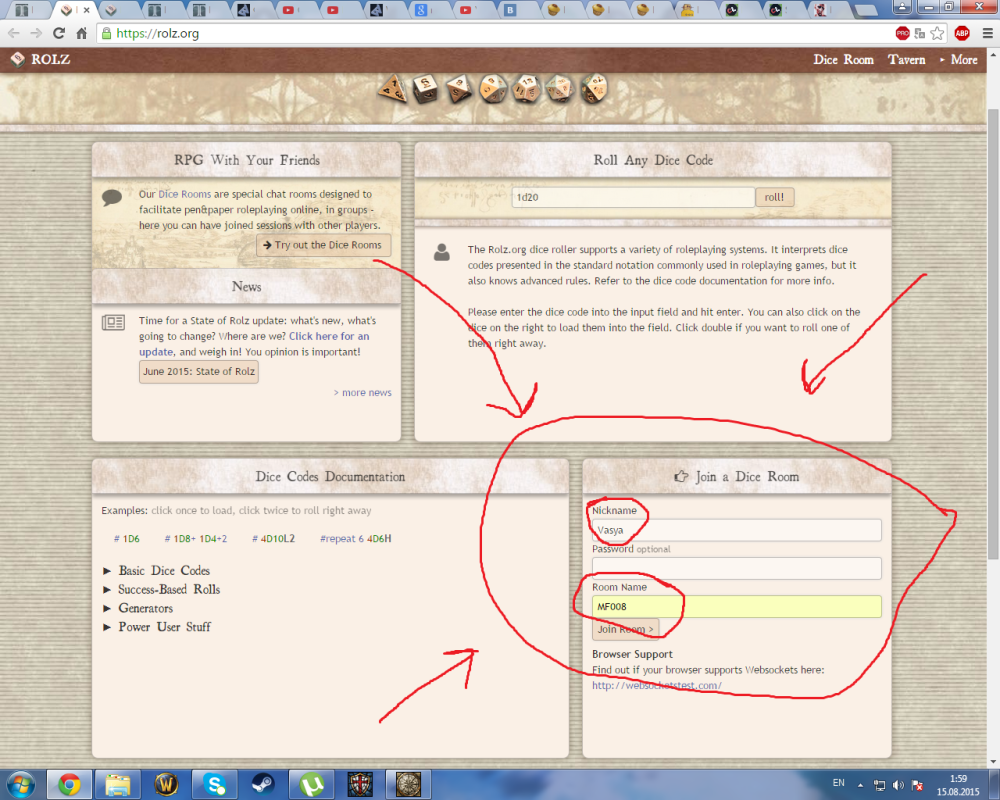
Task: Open Steam from the taskbar
Action: coord(263,784)
